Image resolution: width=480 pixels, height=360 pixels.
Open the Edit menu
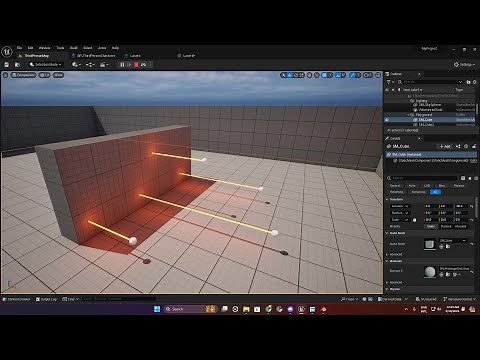tap(30, 48)
